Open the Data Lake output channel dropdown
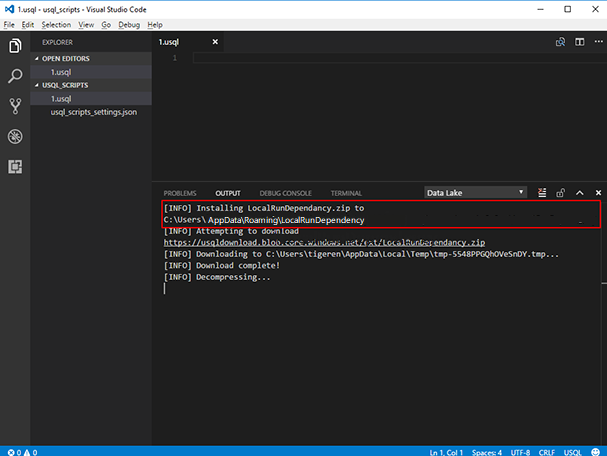Screen dimensions: 607x456 coord(475,192)
